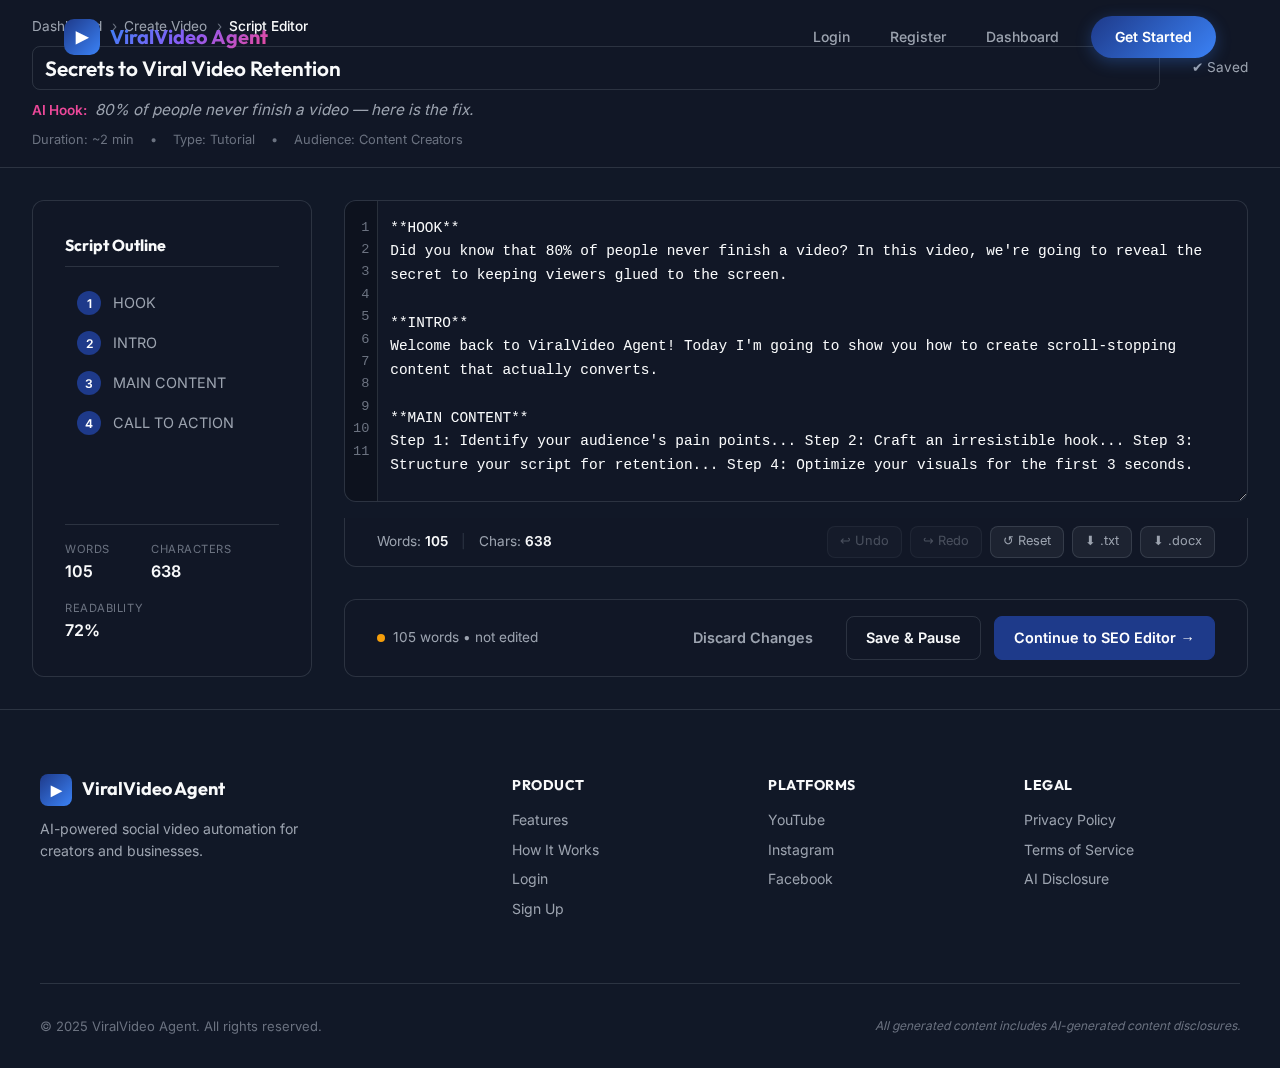Click Words: 105 counter in toolbar
This screenshot has height=1068, width=1280.
click(x=412, y=541)
